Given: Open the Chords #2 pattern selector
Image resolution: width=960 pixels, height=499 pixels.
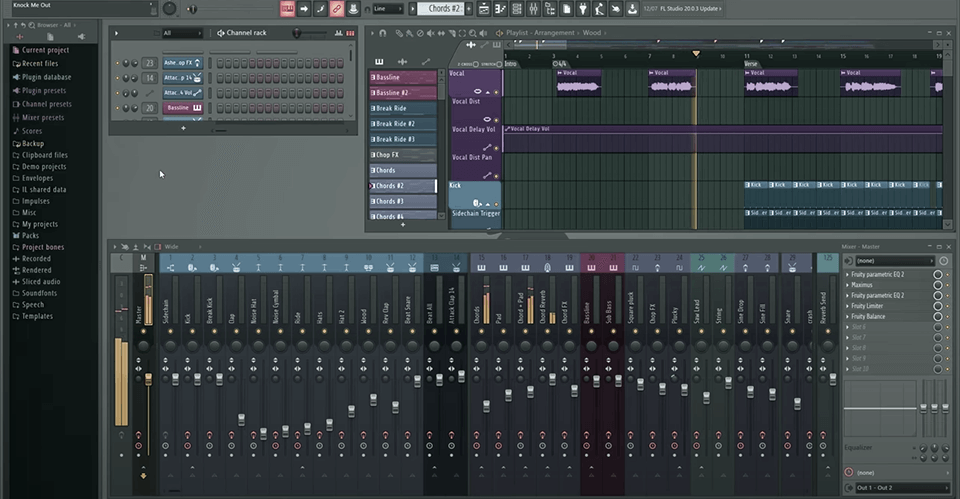Looking at the screenshot, I should tap(444, 9).
